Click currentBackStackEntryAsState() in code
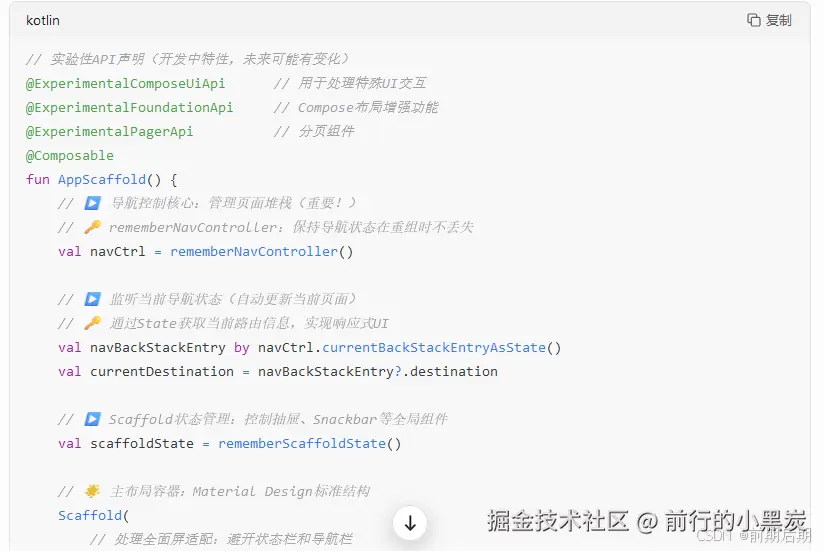The height and width of the screenshot is (551, 824). tap(441, 348)
